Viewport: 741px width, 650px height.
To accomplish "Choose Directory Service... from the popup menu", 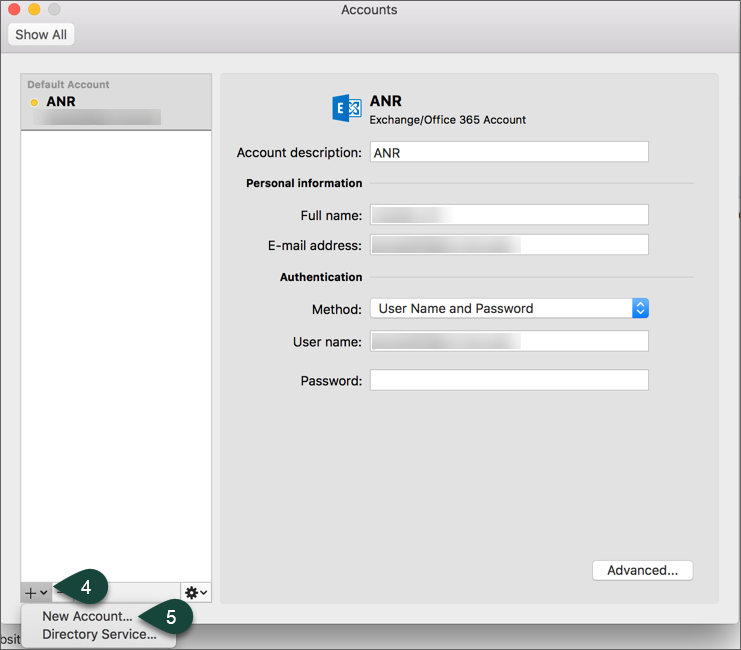I will click(x=99, y=634).
